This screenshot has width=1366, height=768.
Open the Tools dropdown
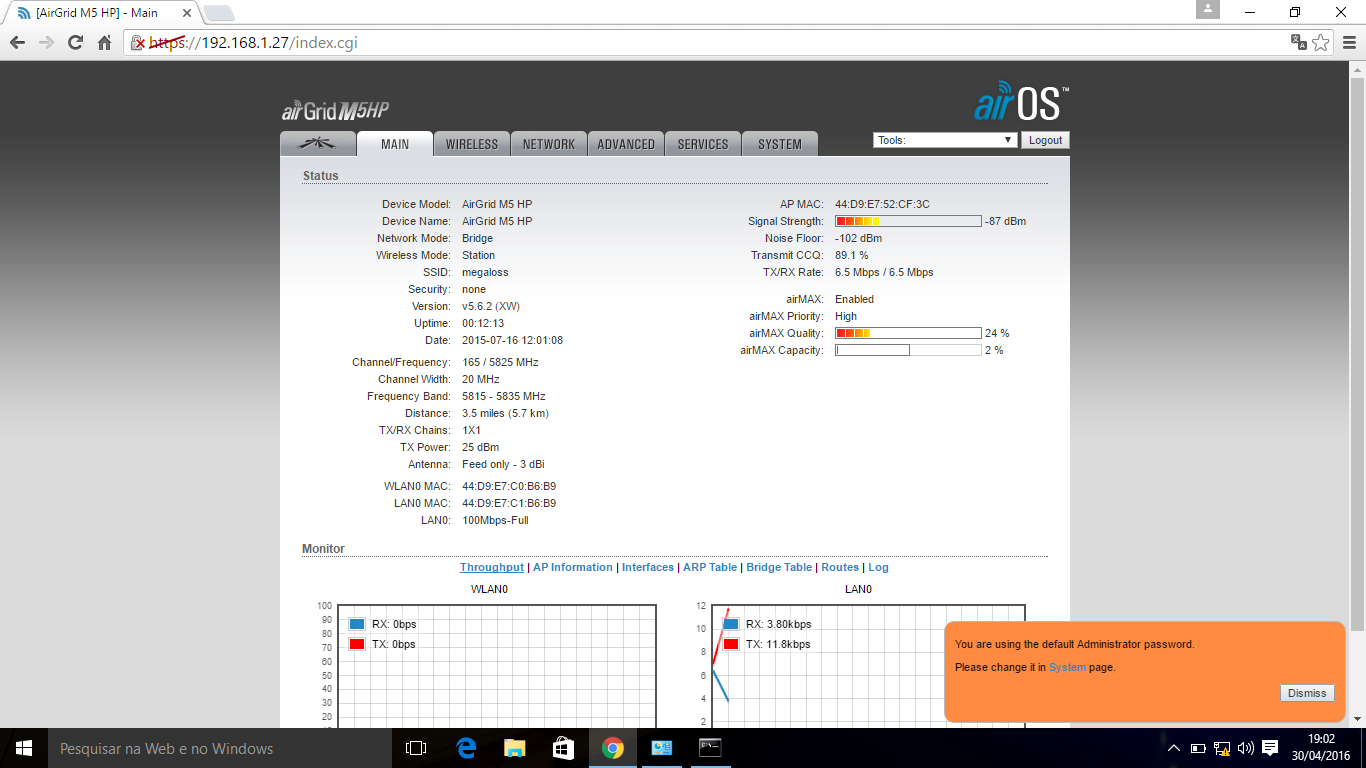pos(945,140)
